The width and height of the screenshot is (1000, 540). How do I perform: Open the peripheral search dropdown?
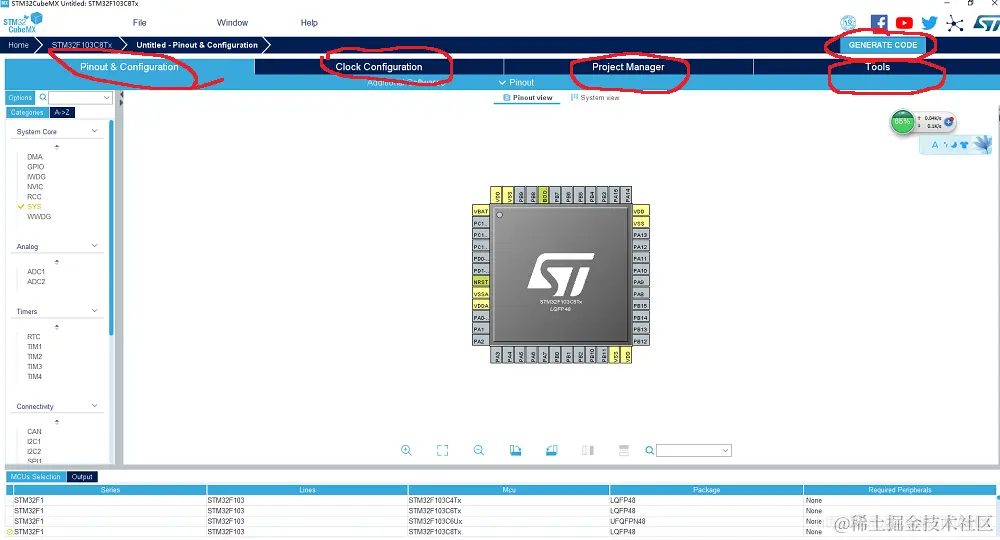click(x=106, y=98)
